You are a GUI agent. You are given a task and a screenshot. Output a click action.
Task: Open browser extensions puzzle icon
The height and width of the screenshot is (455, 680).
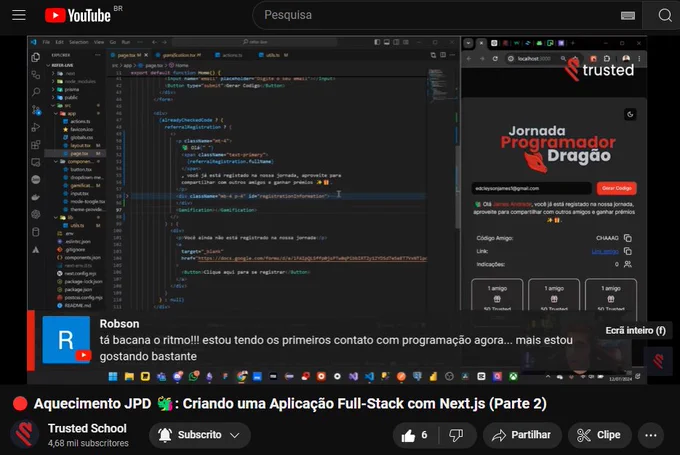(x=607, y=59)
